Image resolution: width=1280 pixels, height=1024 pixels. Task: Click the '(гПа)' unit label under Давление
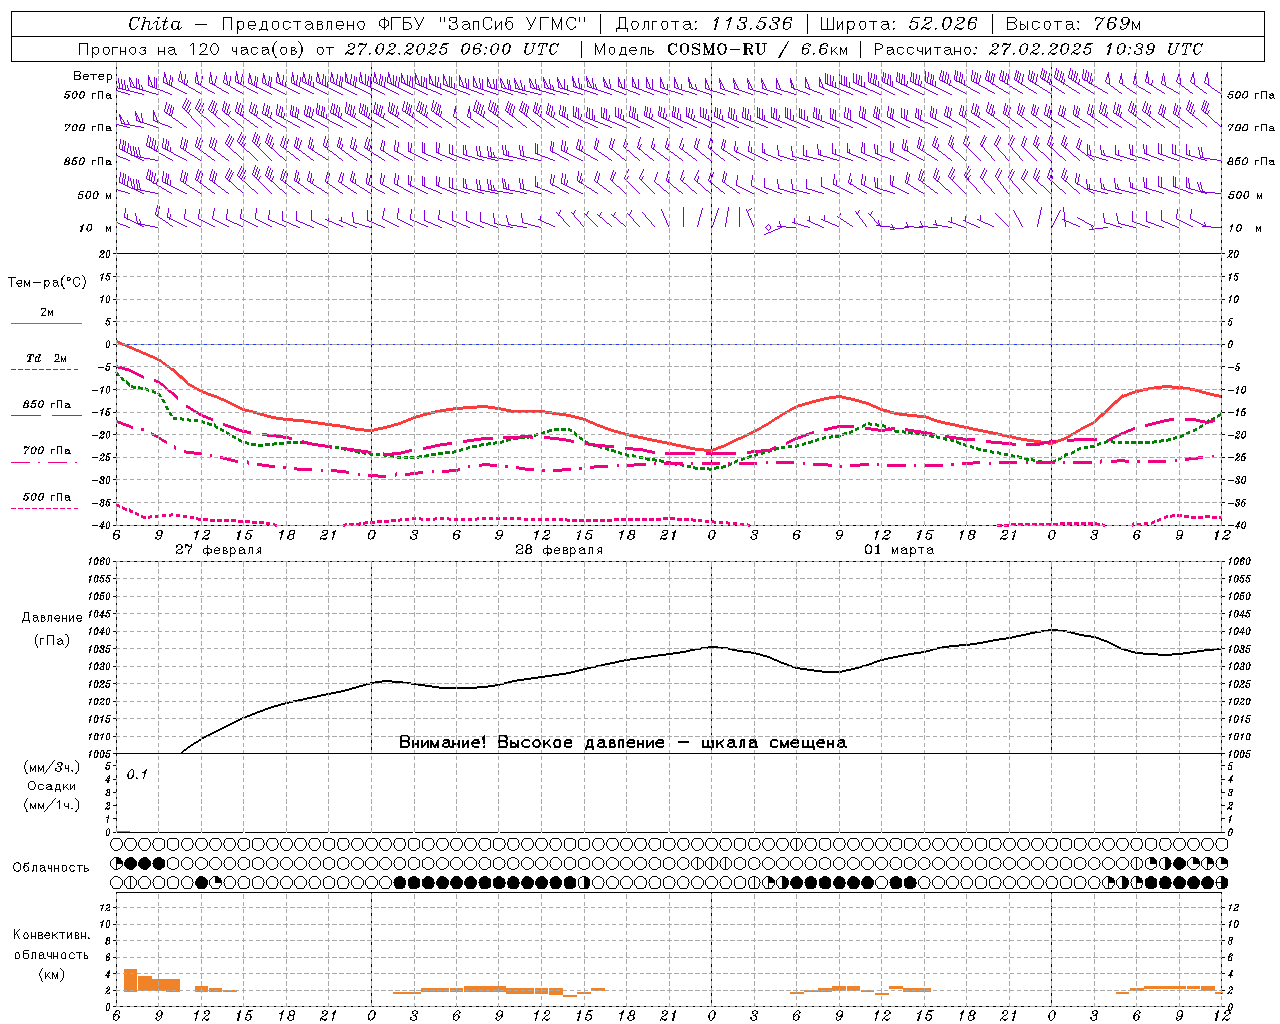(52, 640)
